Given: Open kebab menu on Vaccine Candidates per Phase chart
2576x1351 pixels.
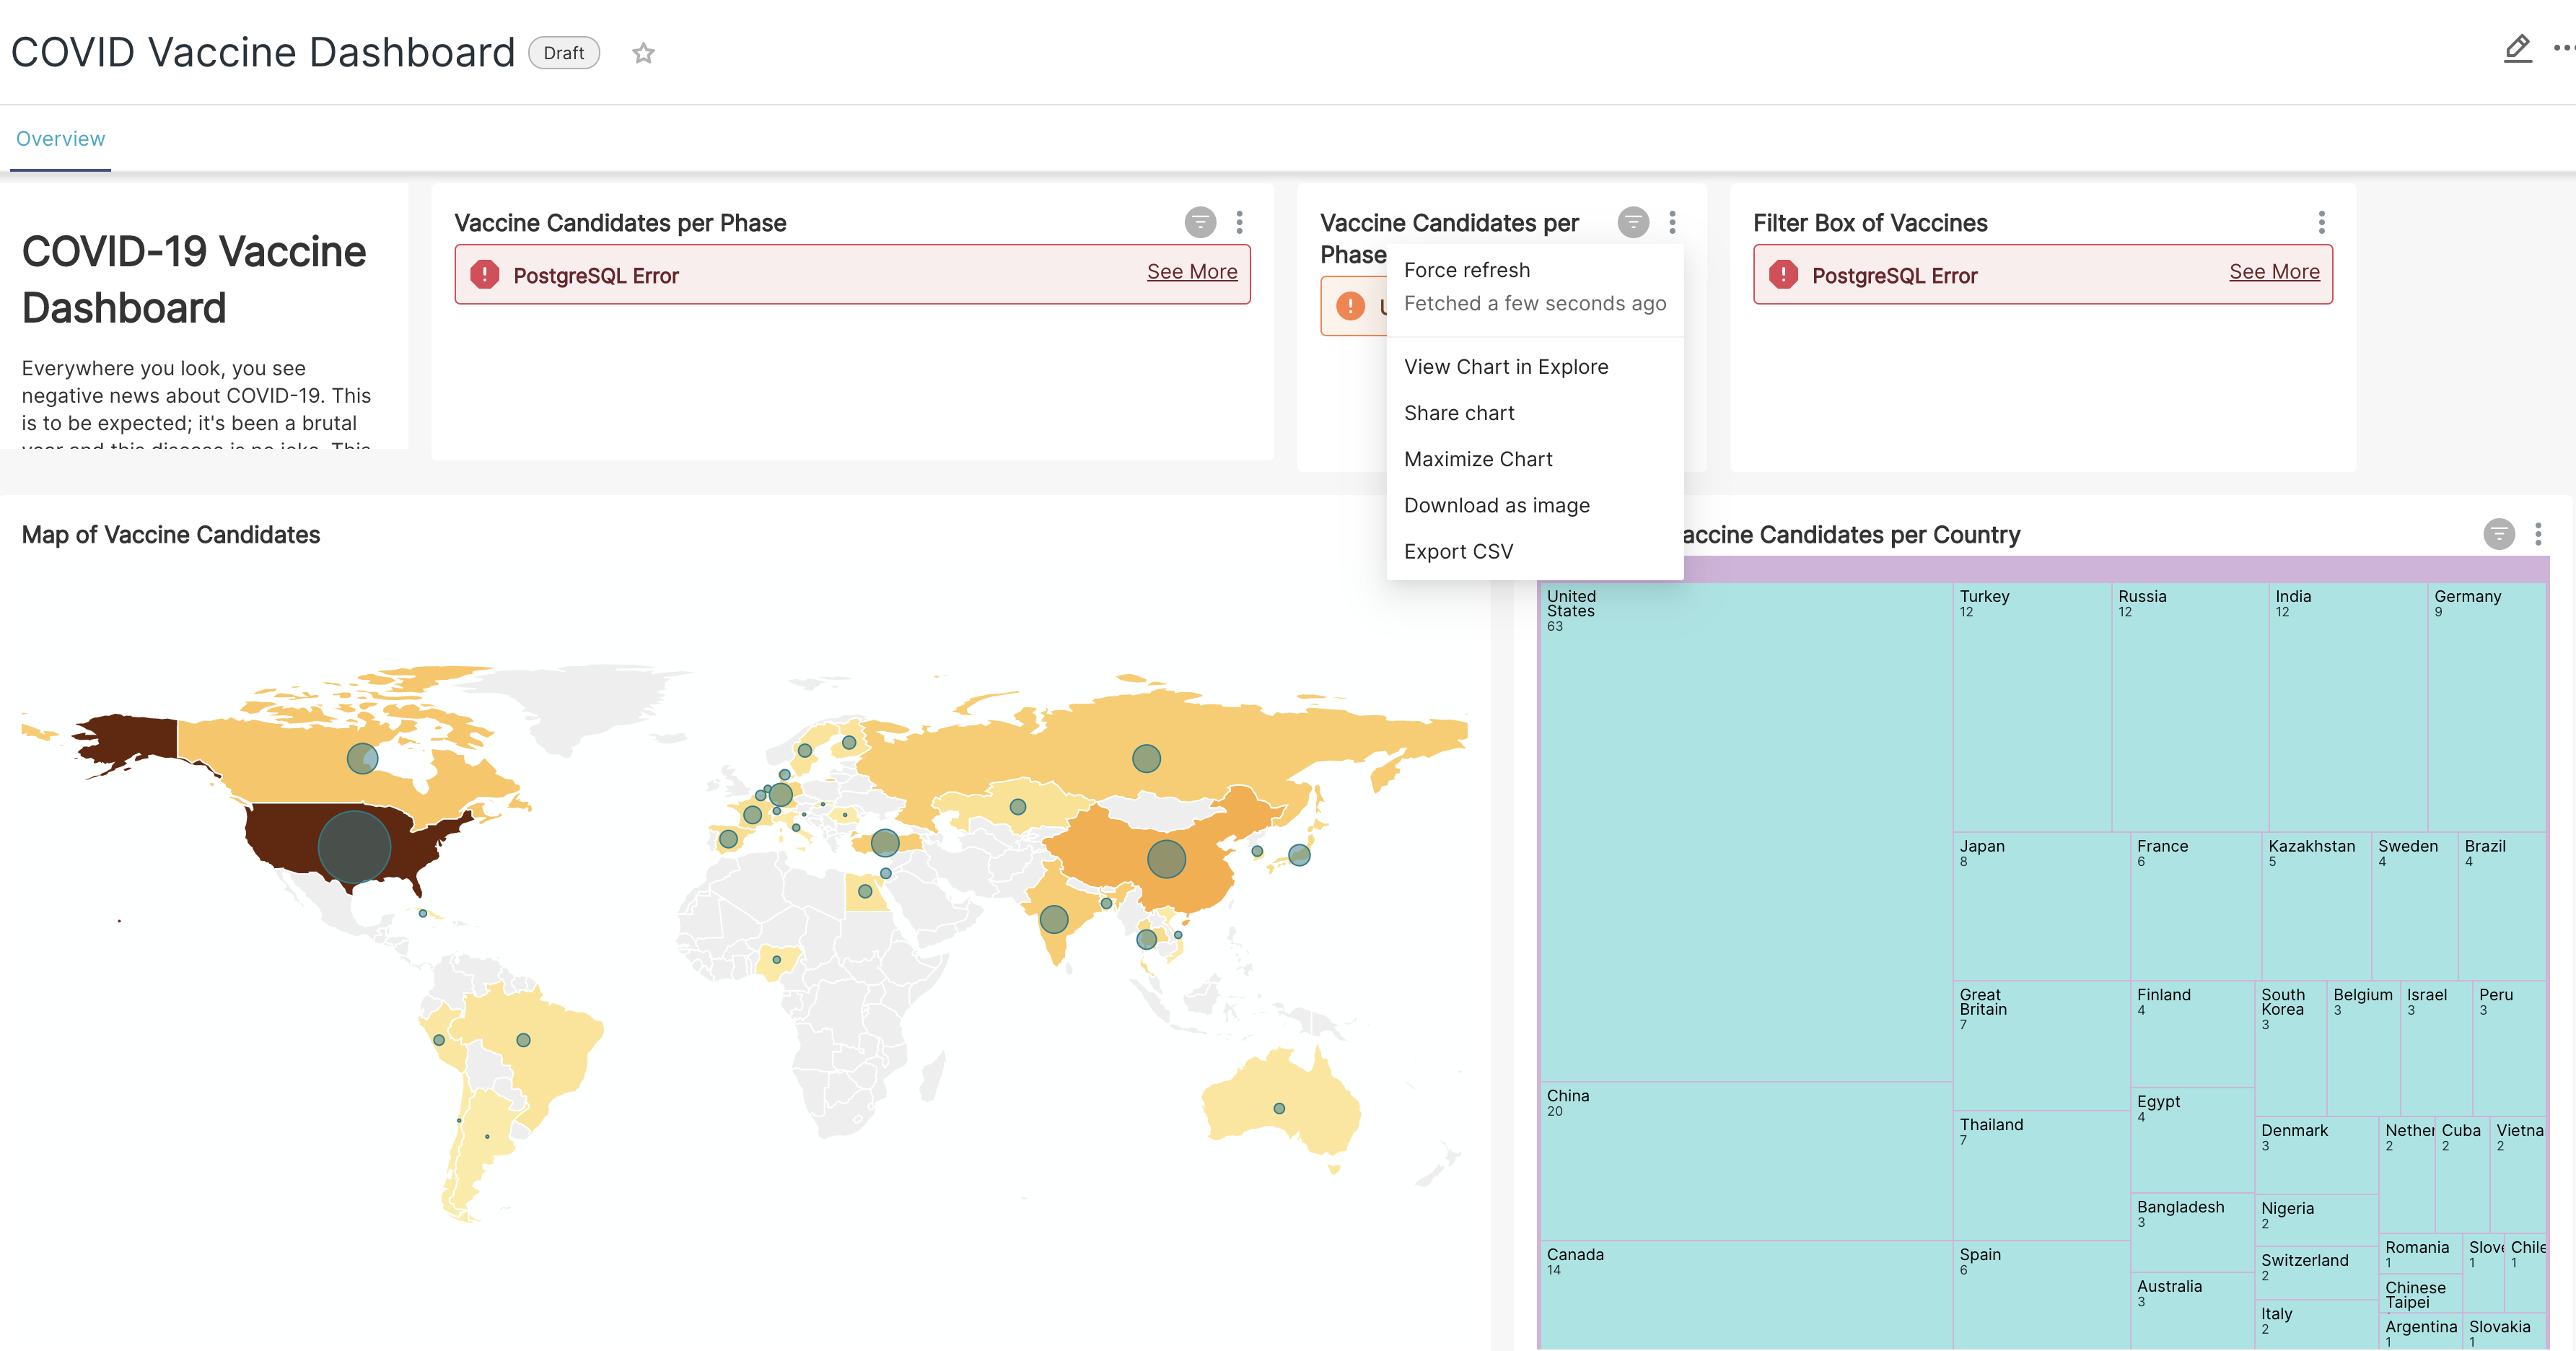Looking at the screenshot, I should click(1240, 222).
